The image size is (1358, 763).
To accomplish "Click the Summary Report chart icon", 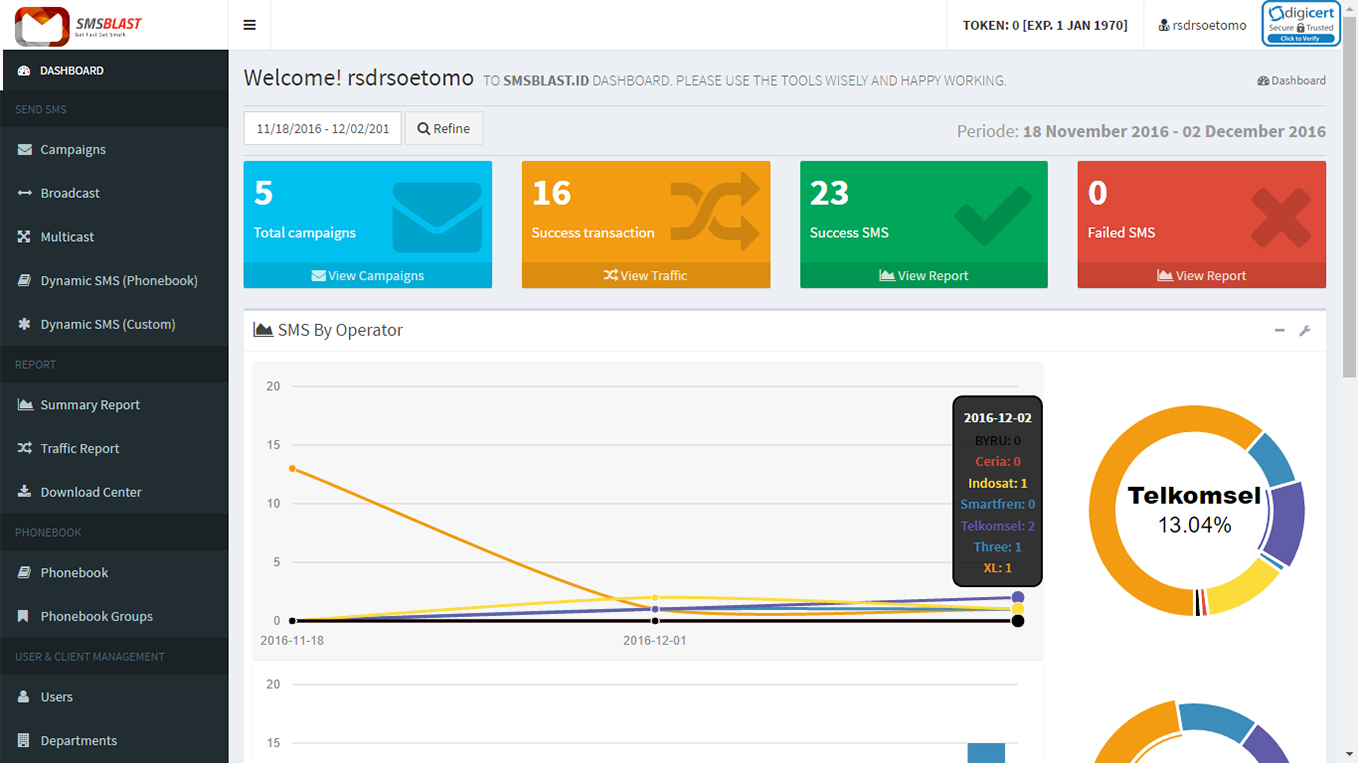I will (x=24, y=405).
